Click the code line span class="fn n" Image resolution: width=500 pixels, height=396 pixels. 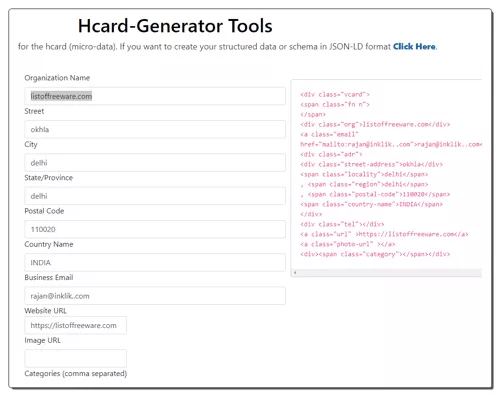click(x=335, y=104)
